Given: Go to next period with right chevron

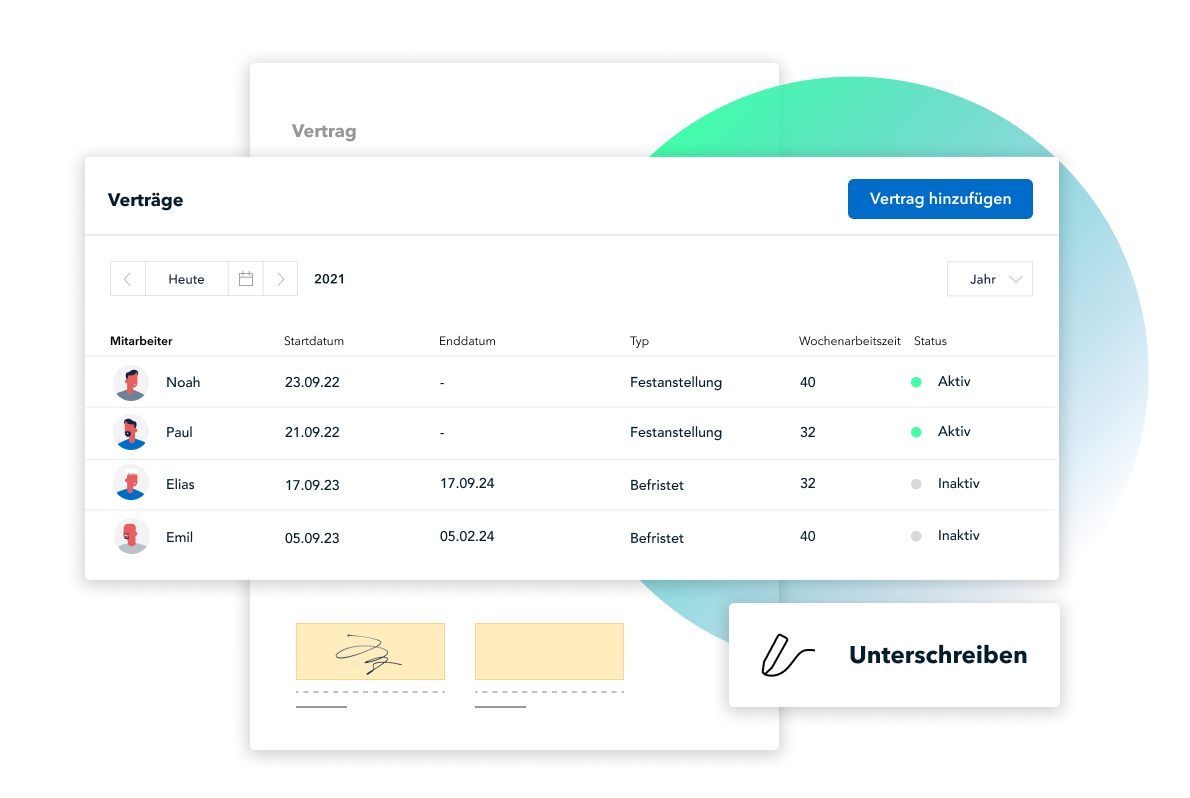Looking at the screenshot, I should 281,279.
